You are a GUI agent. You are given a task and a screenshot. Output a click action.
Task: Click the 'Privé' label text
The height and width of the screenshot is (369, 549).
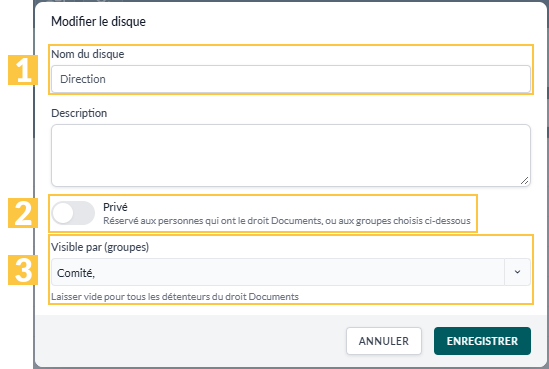pyautogui.click(x=115, y=207)
